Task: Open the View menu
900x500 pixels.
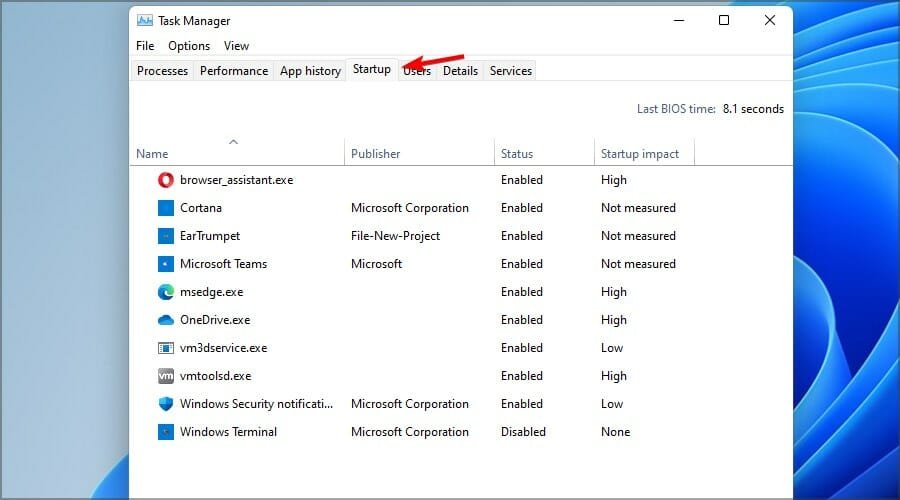Action: pyautogui.click(x=236, y=46)
